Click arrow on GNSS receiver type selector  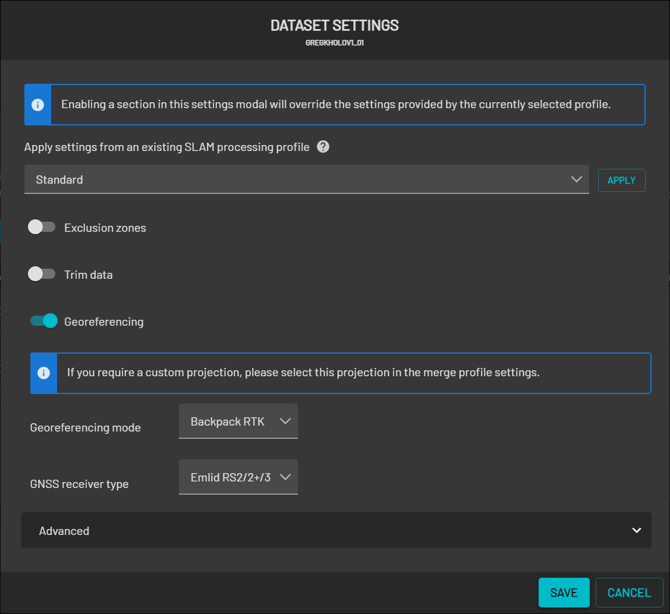click(x=285, y=478)
